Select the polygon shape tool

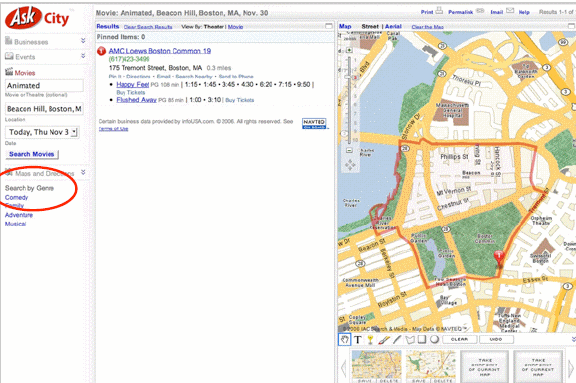pyautogui.click(x=410, y=340)
